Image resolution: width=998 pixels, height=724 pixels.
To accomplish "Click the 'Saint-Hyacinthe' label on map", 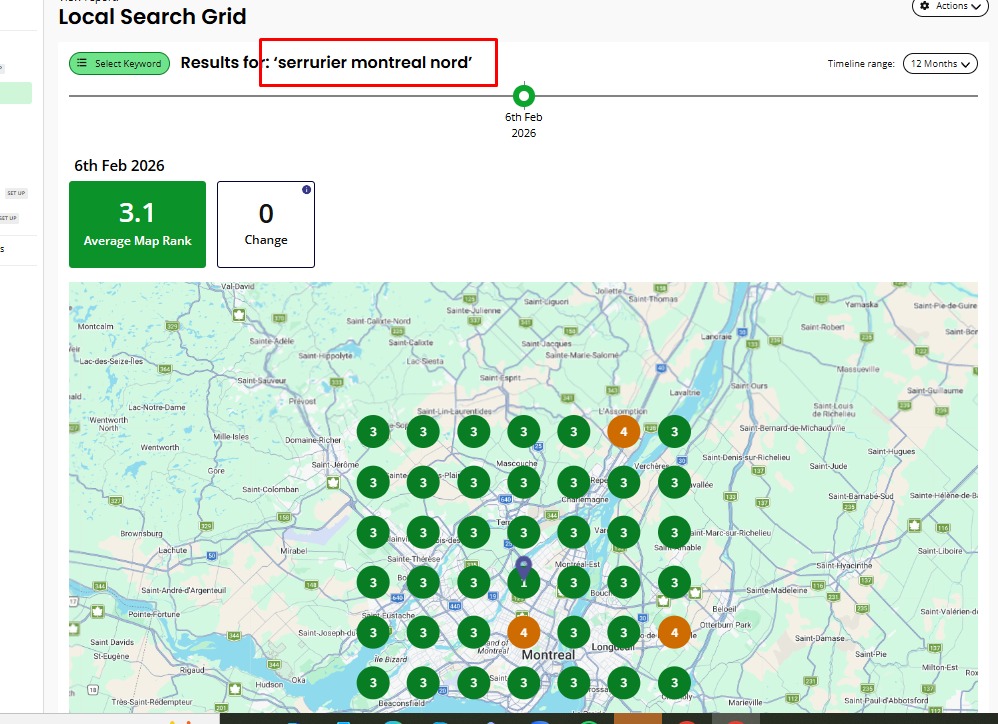I will 844,566.
